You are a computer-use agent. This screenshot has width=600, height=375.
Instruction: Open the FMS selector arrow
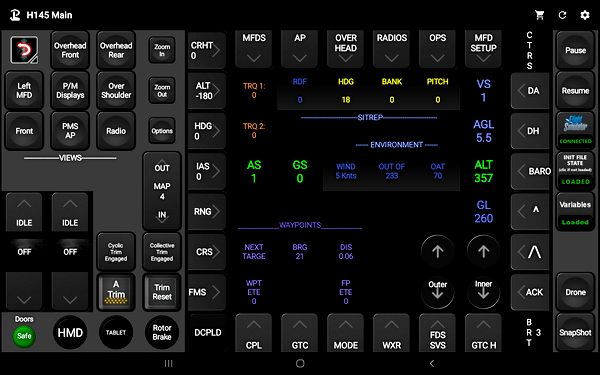(207, 292)
